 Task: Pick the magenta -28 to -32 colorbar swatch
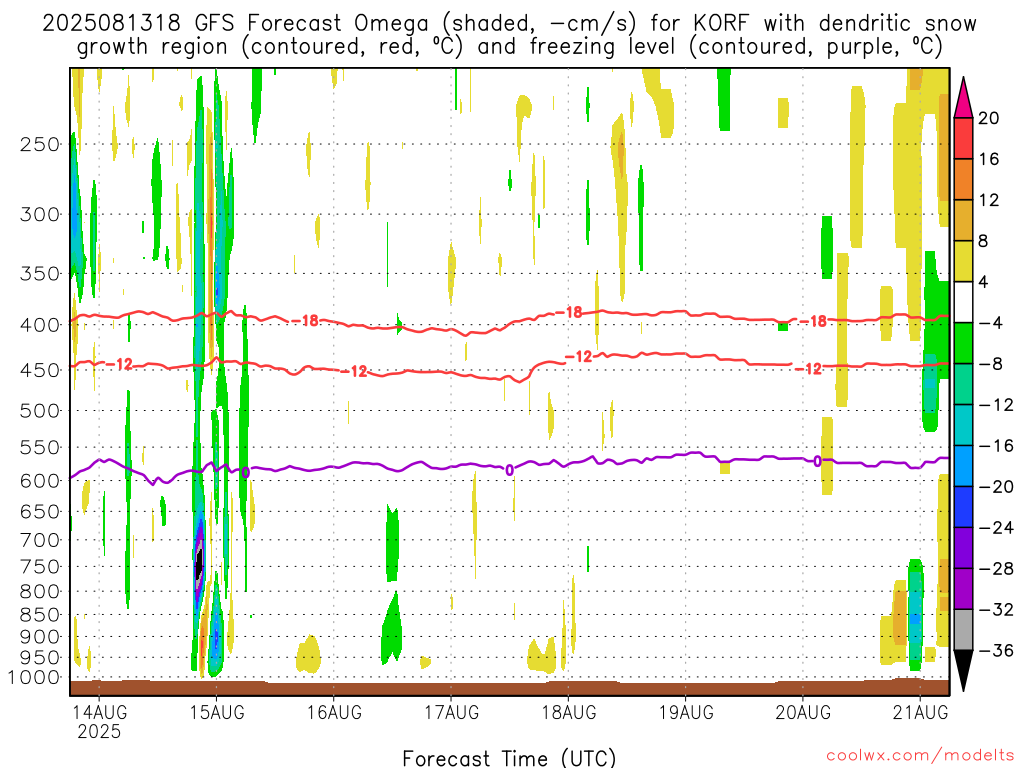963,589
